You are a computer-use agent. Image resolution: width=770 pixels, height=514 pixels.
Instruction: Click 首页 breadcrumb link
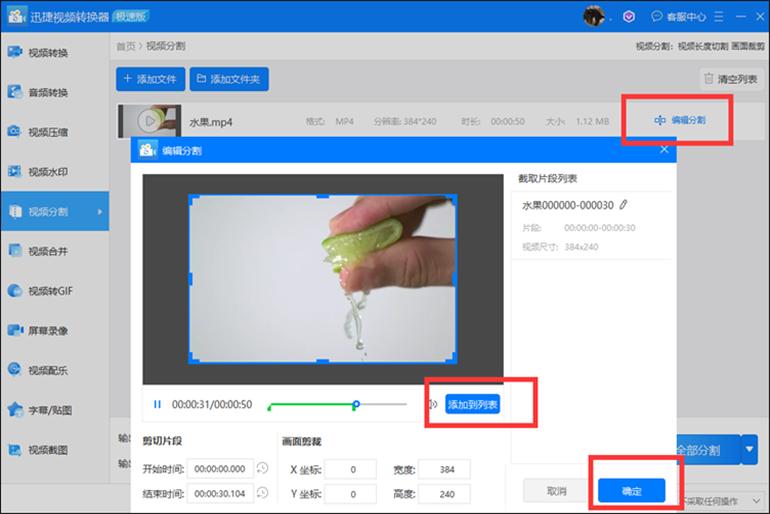pyautogui.click(x=125, y=46)
